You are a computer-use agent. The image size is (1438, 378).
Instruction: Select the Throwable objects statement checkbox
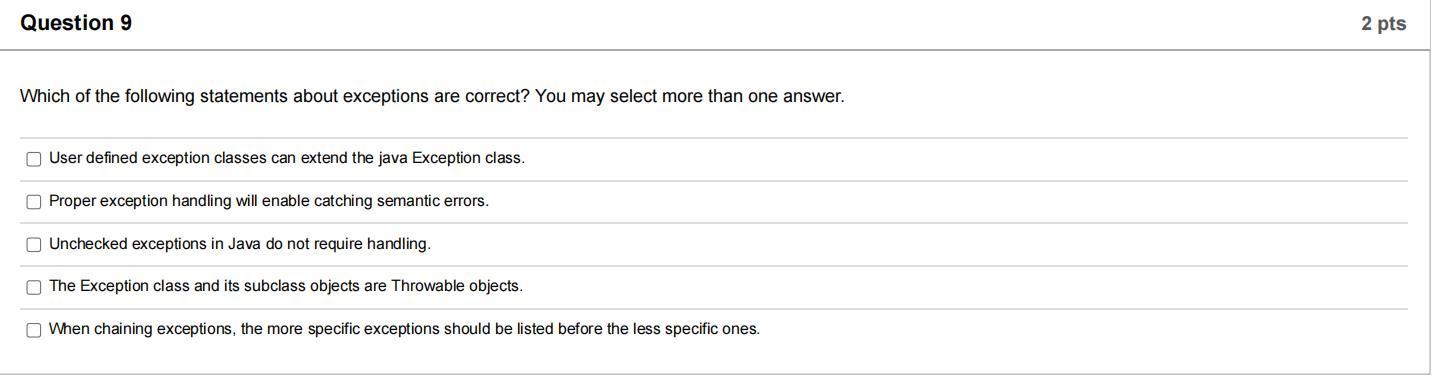(x=34, y=287)
